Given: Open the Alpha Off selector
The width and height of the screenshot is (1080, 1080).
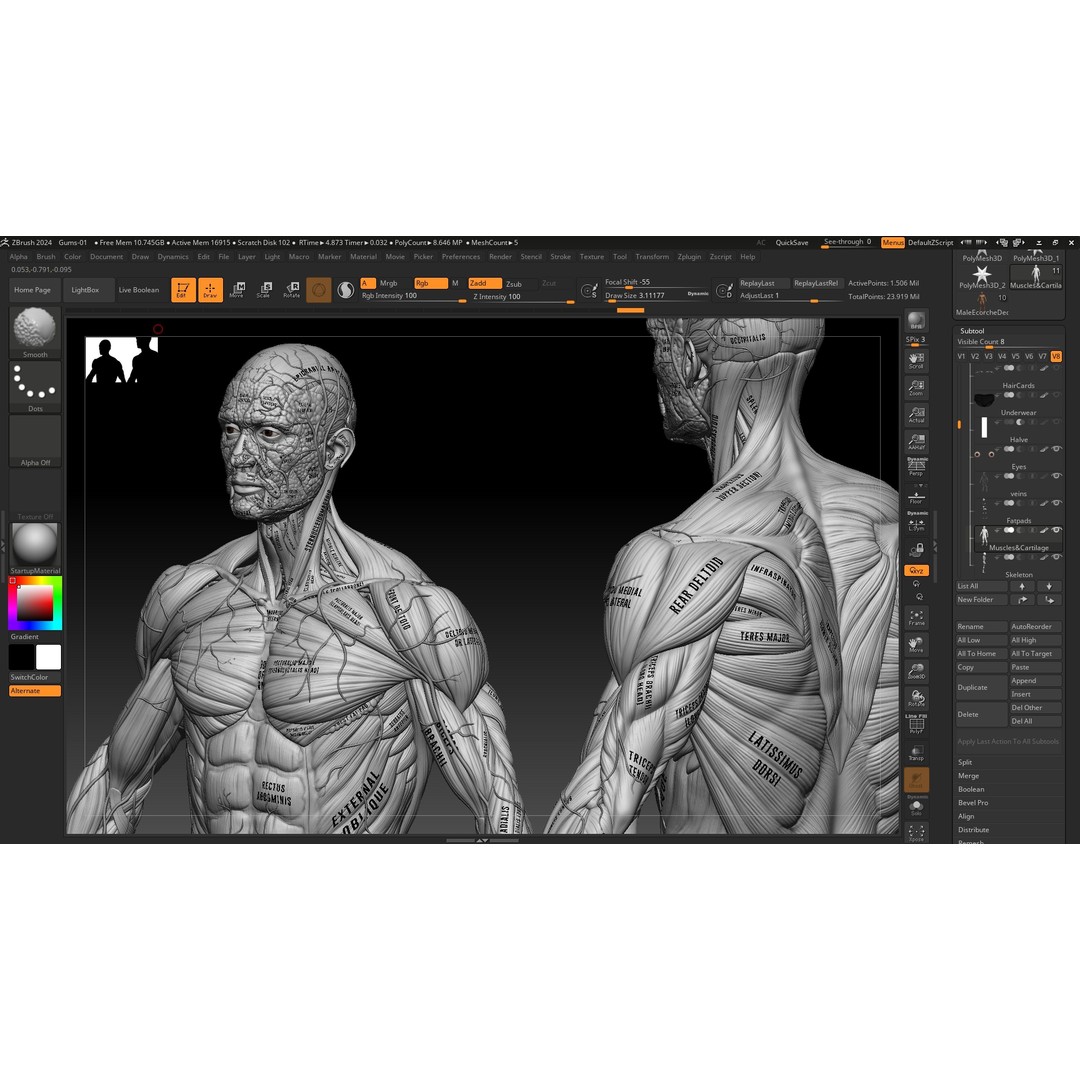Looking at the screenshot, I should (35, 442).
